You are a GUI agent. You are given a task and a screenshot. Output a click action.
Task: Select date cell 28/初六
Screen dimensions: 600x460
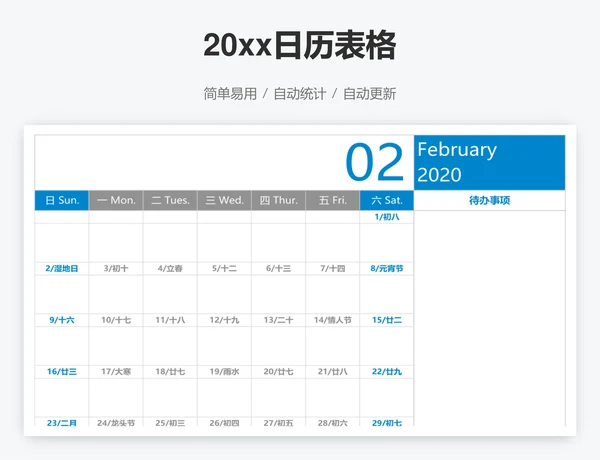[333, 422]
